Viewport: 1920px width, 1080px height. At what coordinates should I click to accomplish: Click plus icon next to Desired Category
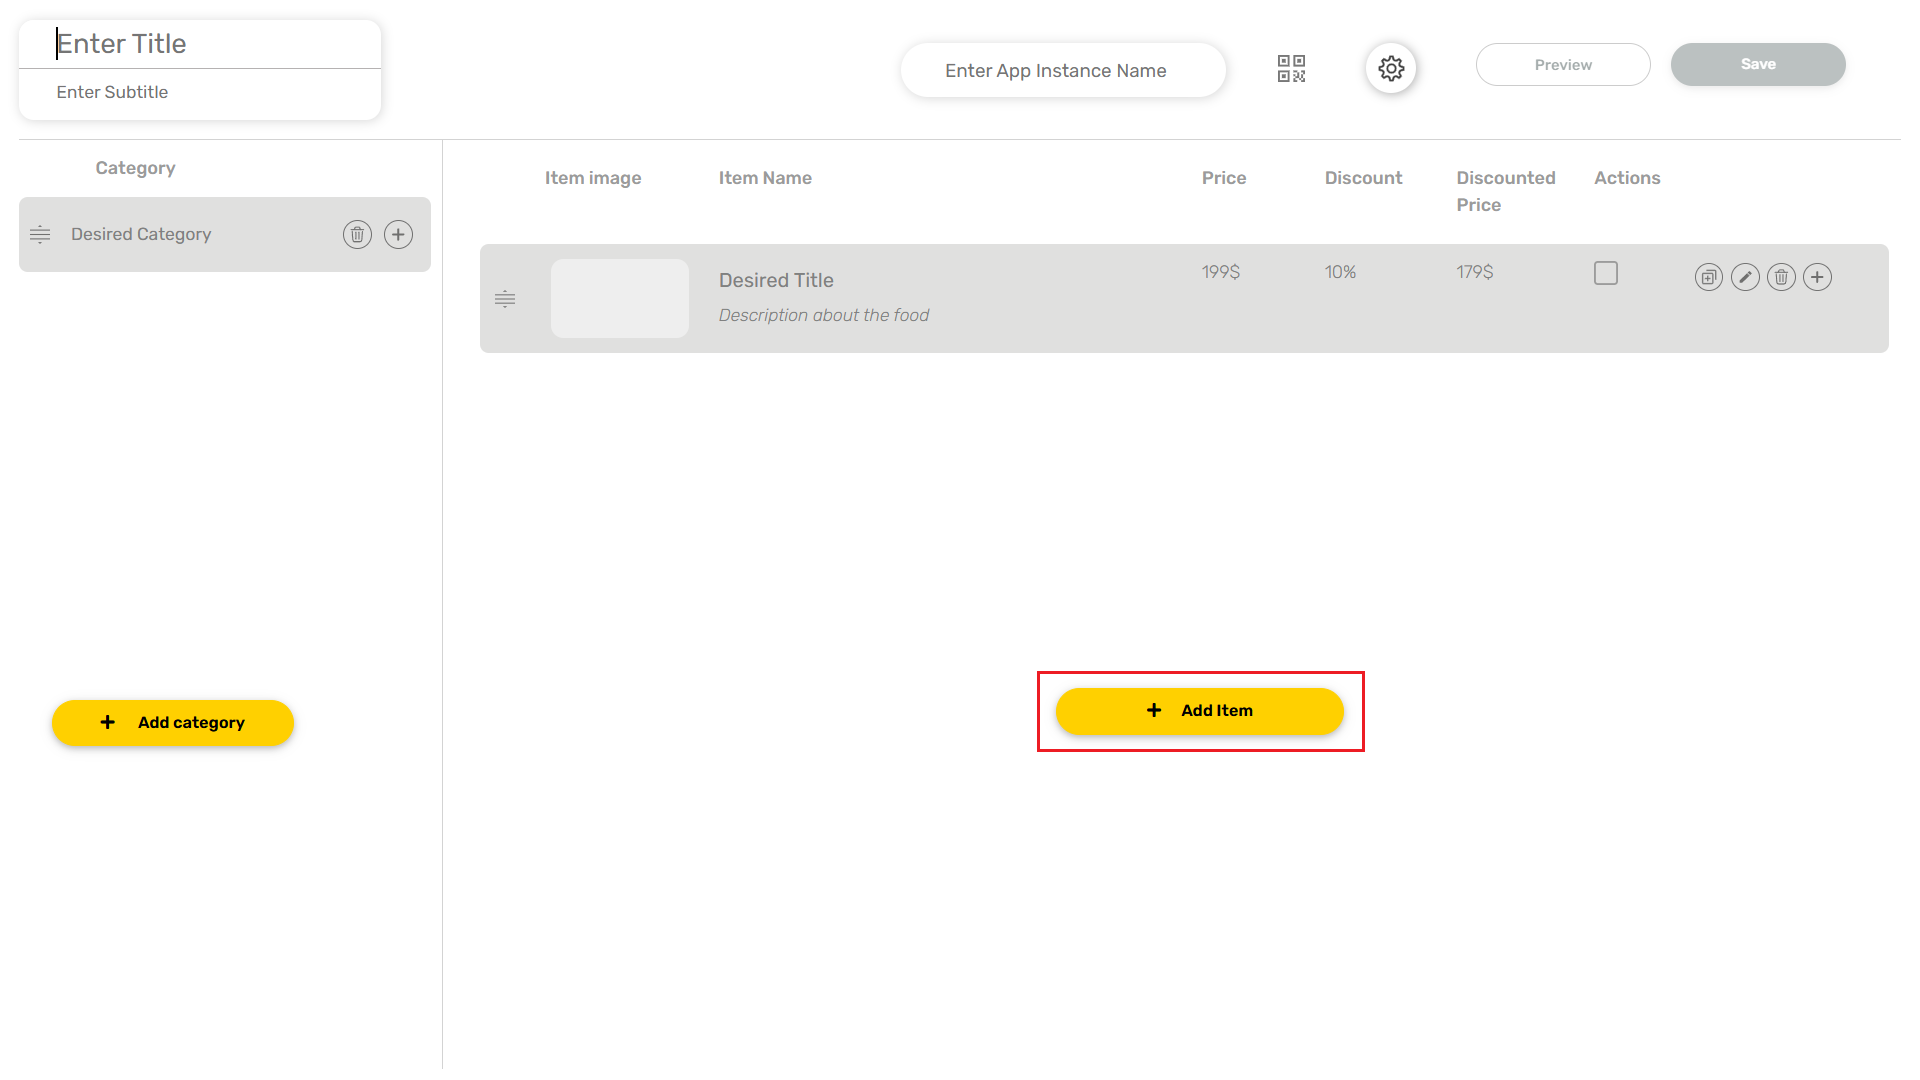tap(398, 234)
